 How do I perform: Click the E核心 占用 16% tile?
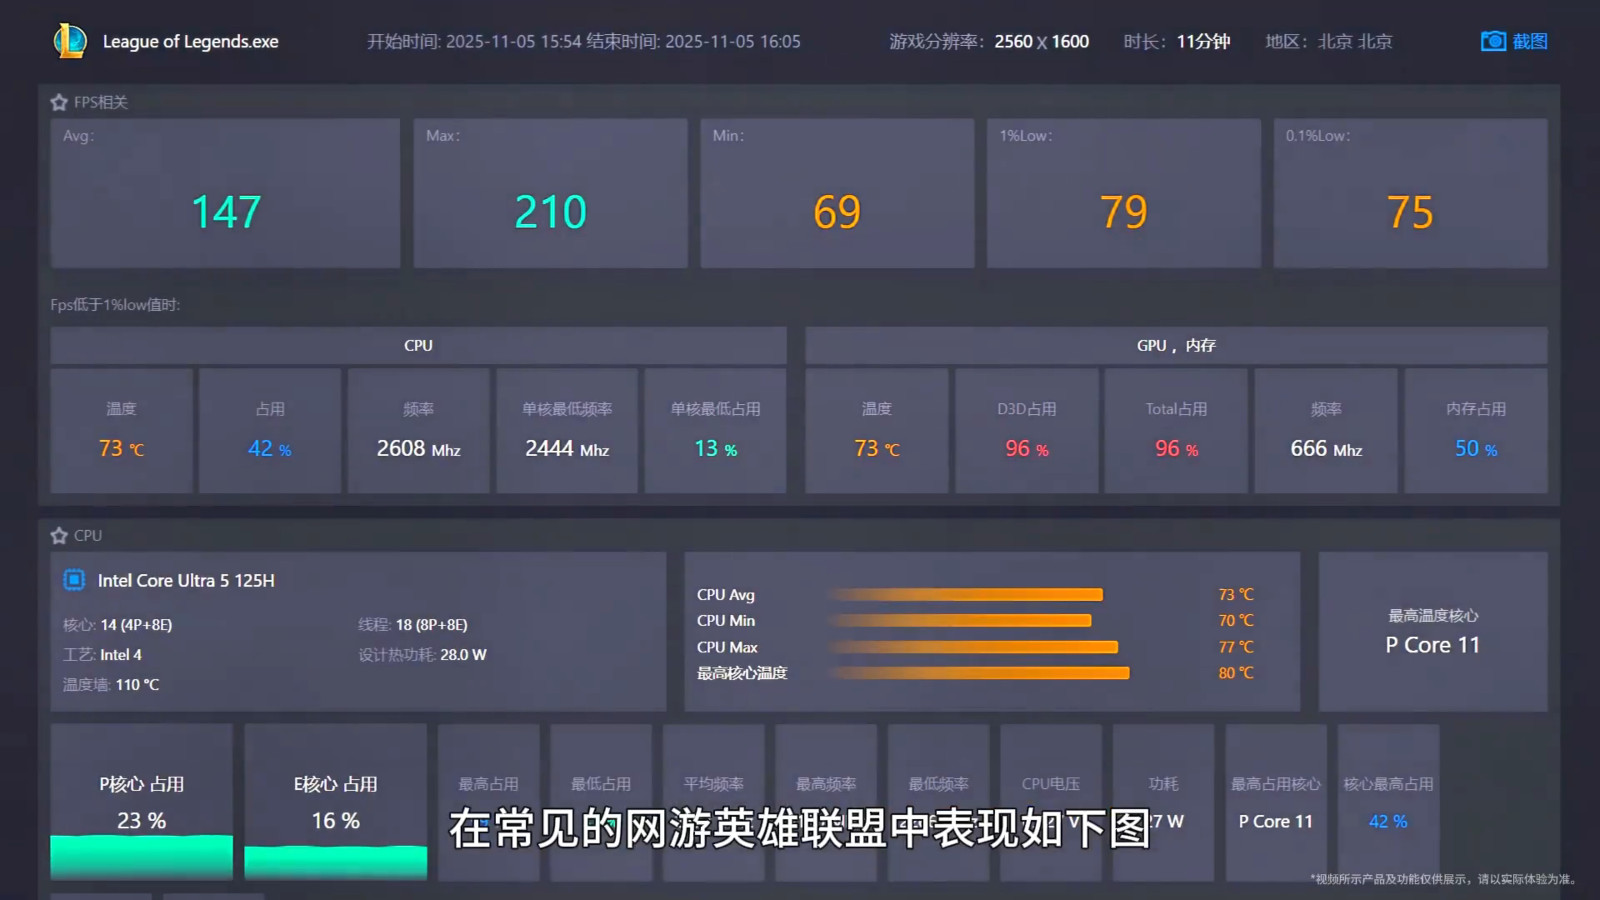(335, 802)
